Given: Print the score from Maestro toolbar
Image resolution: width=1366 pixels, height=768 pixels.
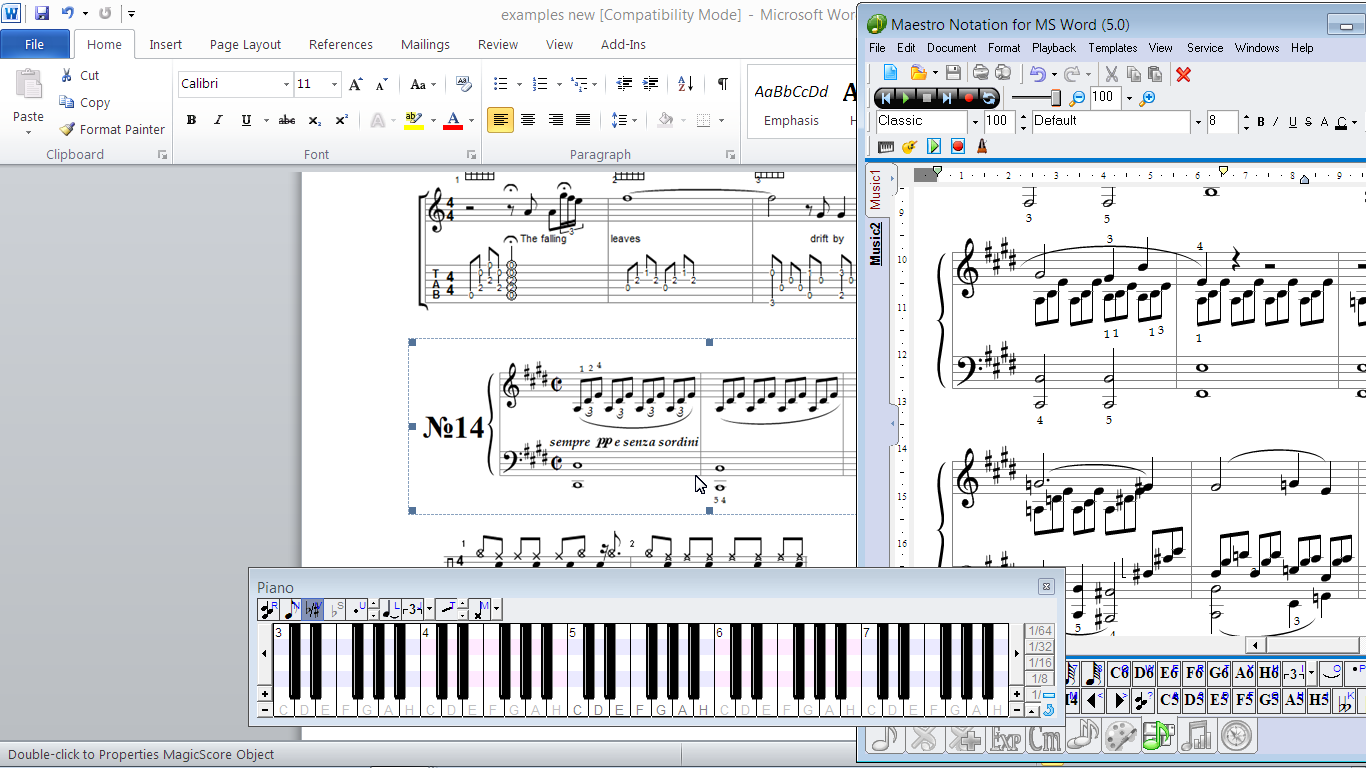Looking at the screenshot, I should 981,73.
